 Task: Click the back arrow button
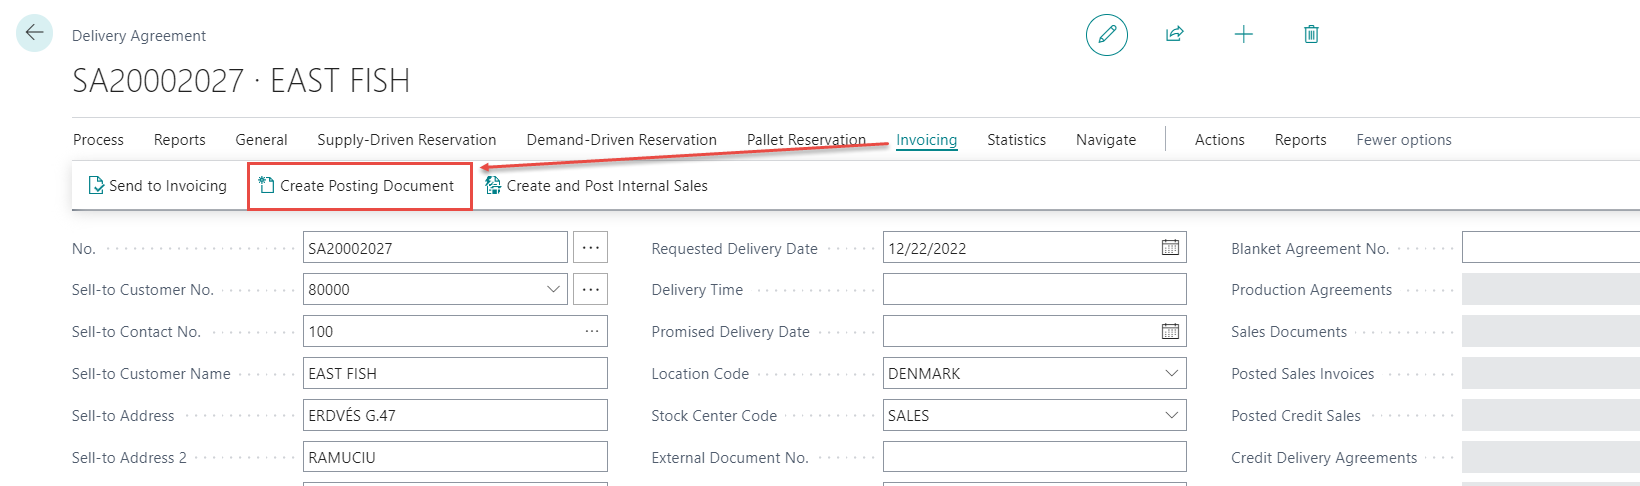click(34, 33)
